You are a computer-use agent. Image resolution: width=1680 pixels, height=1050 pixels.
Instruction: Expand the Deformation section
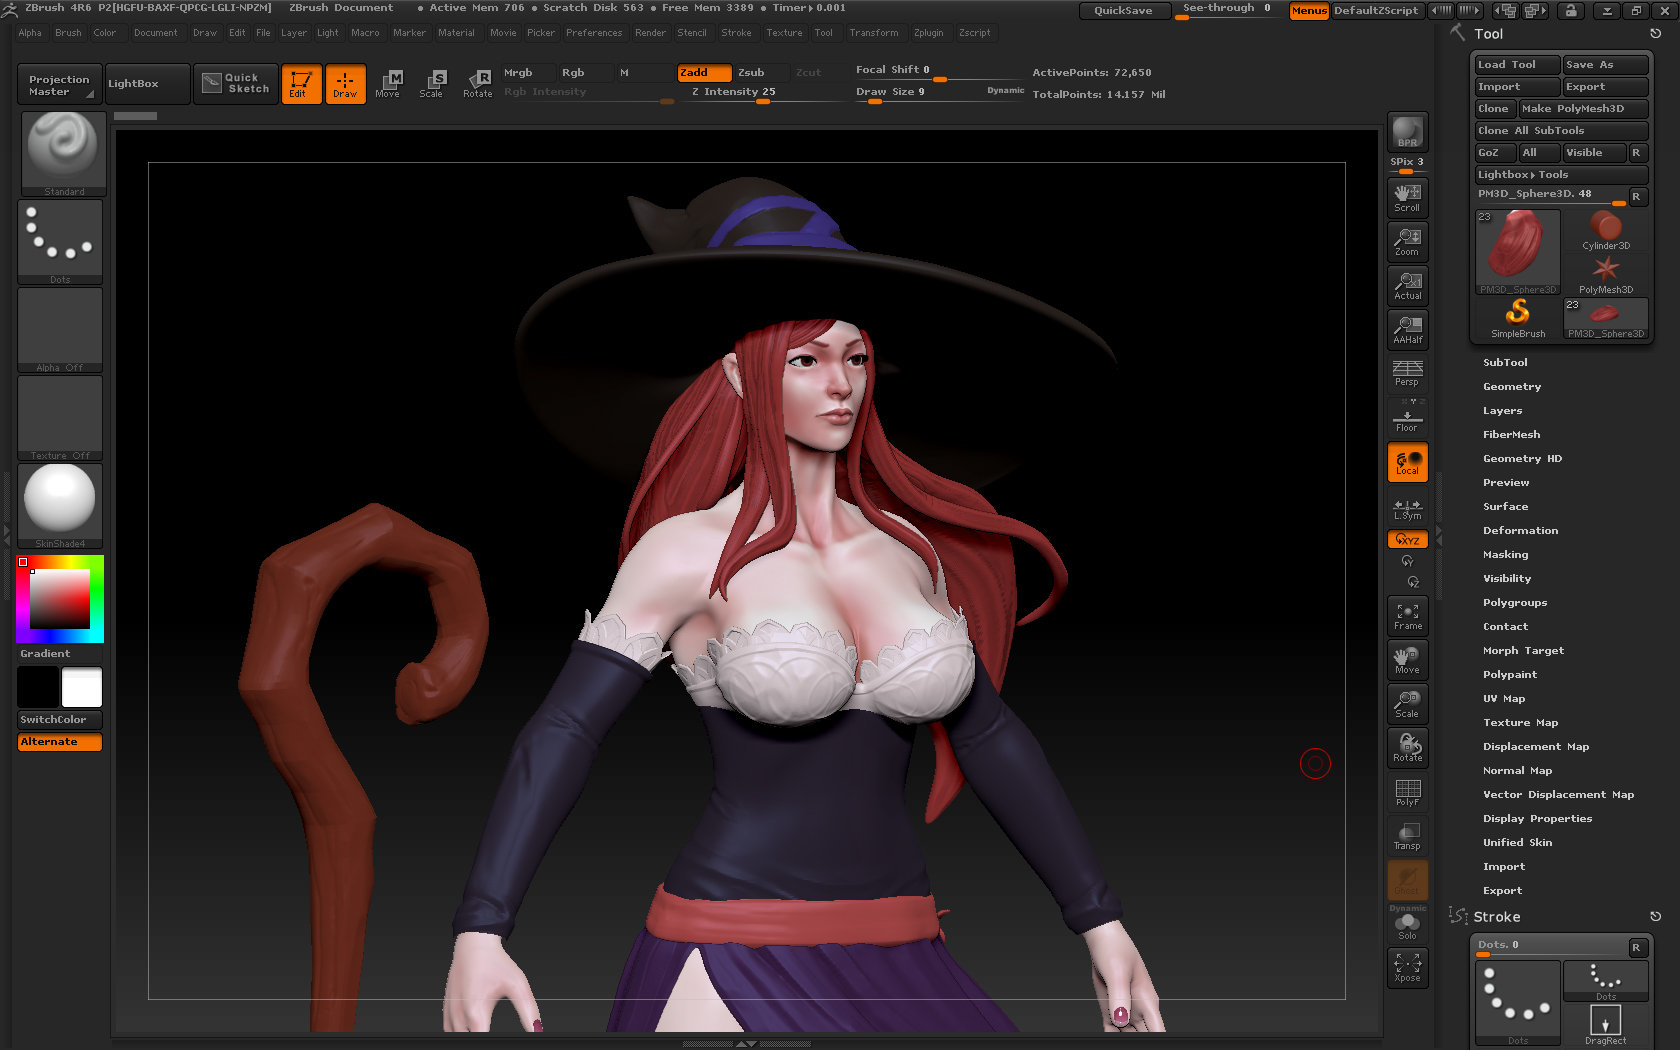coord(1521,531)
